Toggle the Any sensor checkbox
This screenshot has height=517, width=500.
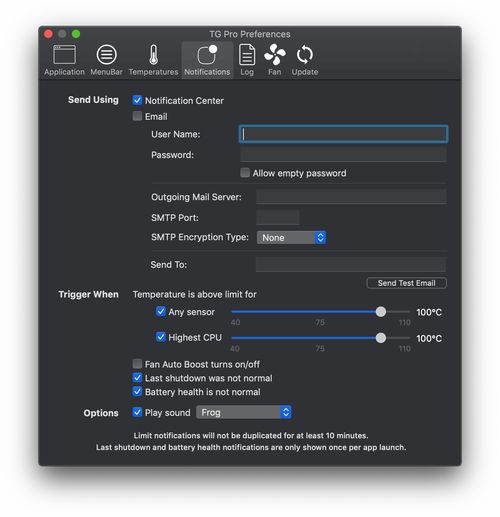161,311
